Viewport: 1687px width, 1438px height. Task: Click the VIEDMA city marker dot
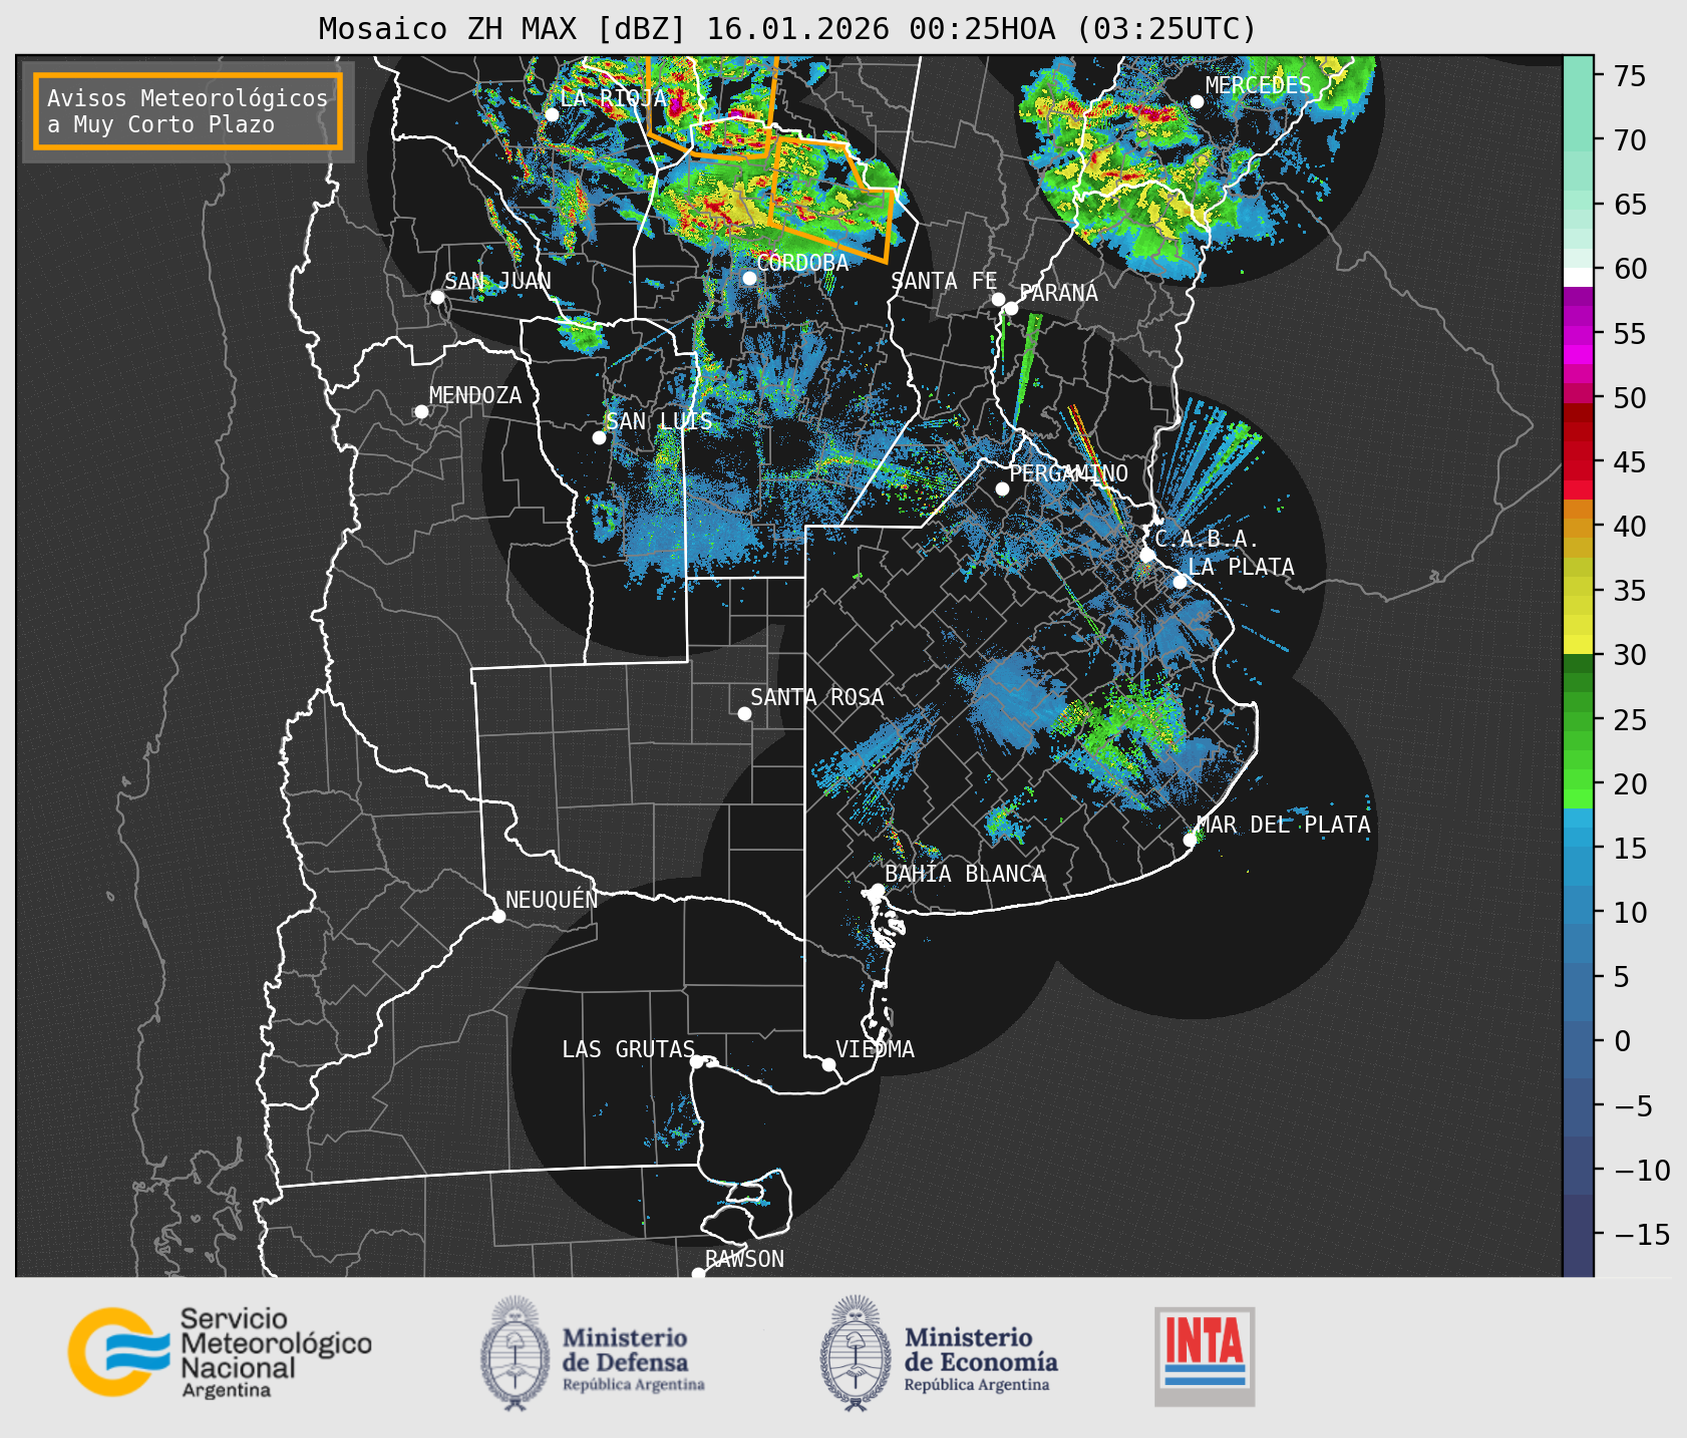(x=829, y=1064)
